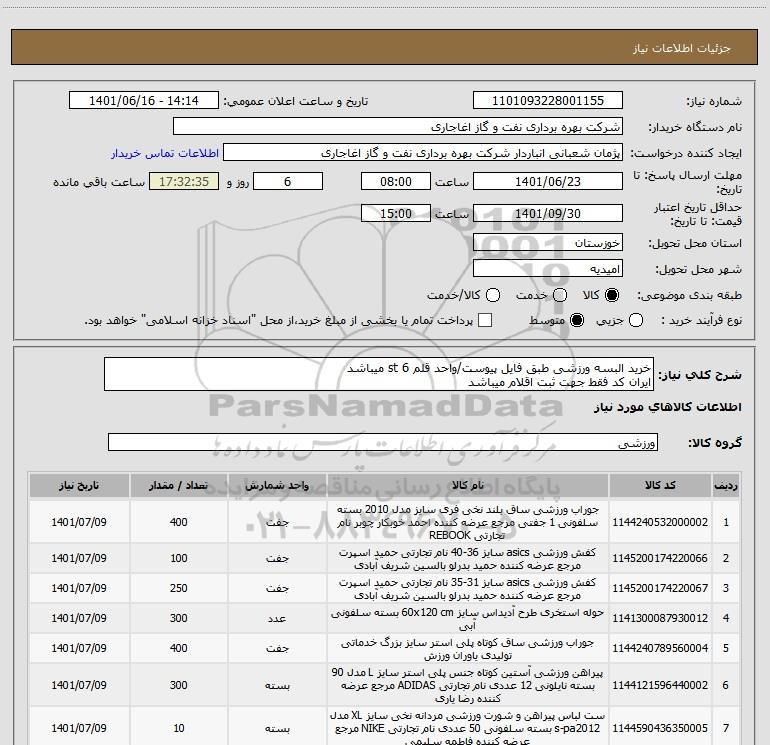The height and width of the screenshot is (745, 770).
Task: Focus the response deadline date 1401/06/23
Action: click(547, 182)
